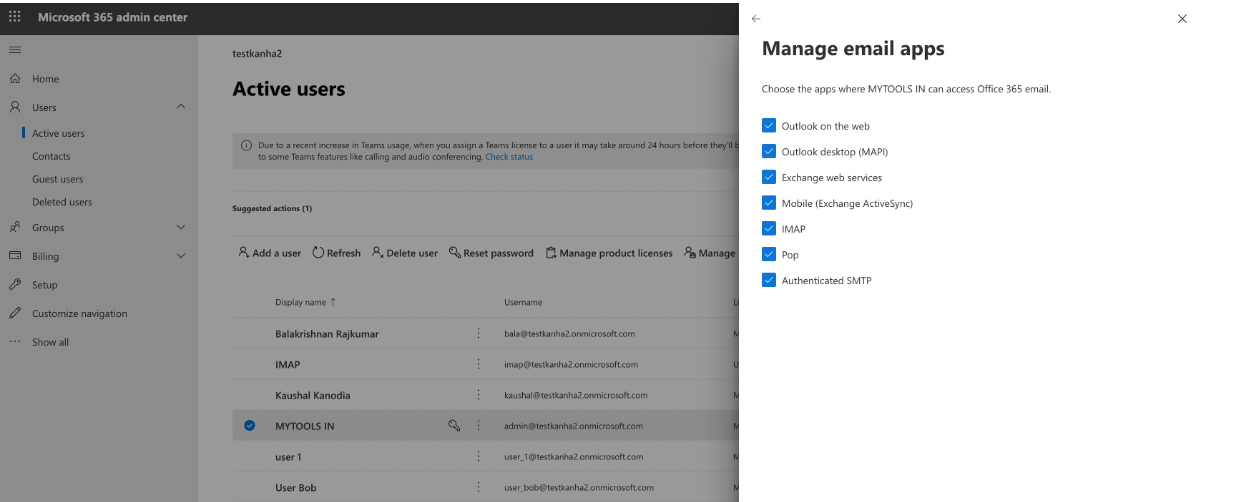This screenshot has height=502, width=1240.
Task: Close the Manage email apps panel
Action: 1182,18
